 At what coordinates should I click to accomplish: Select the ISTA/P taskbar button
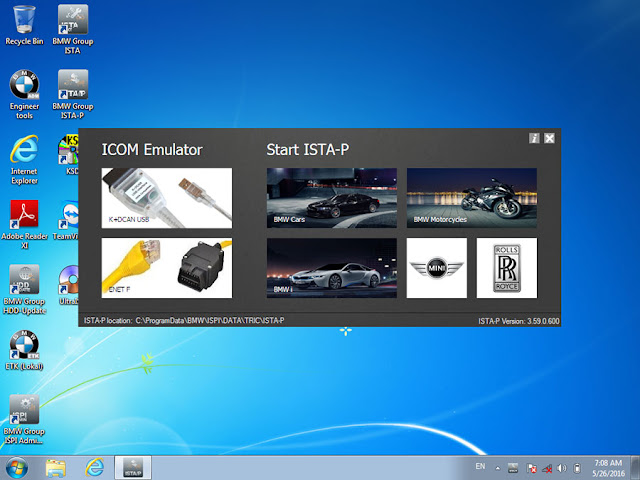click(x=133, y=468)
